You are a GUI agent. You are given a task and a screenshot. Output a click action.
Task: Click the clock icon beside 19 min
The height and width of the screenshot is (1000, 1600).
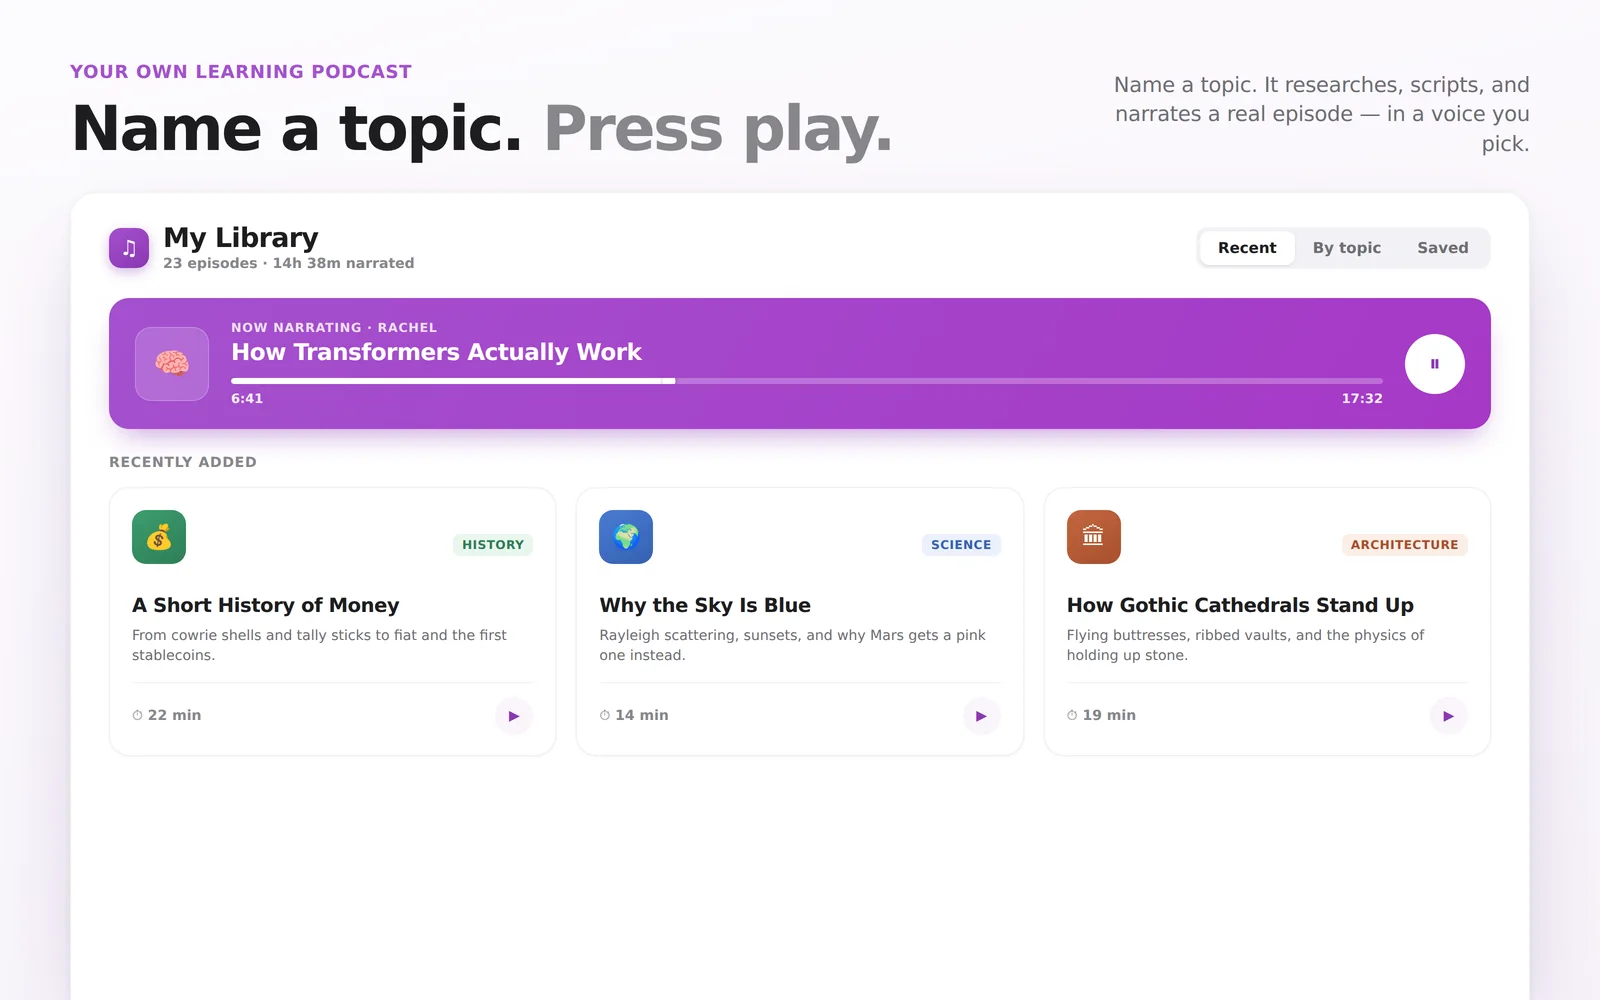(1072, 715)
